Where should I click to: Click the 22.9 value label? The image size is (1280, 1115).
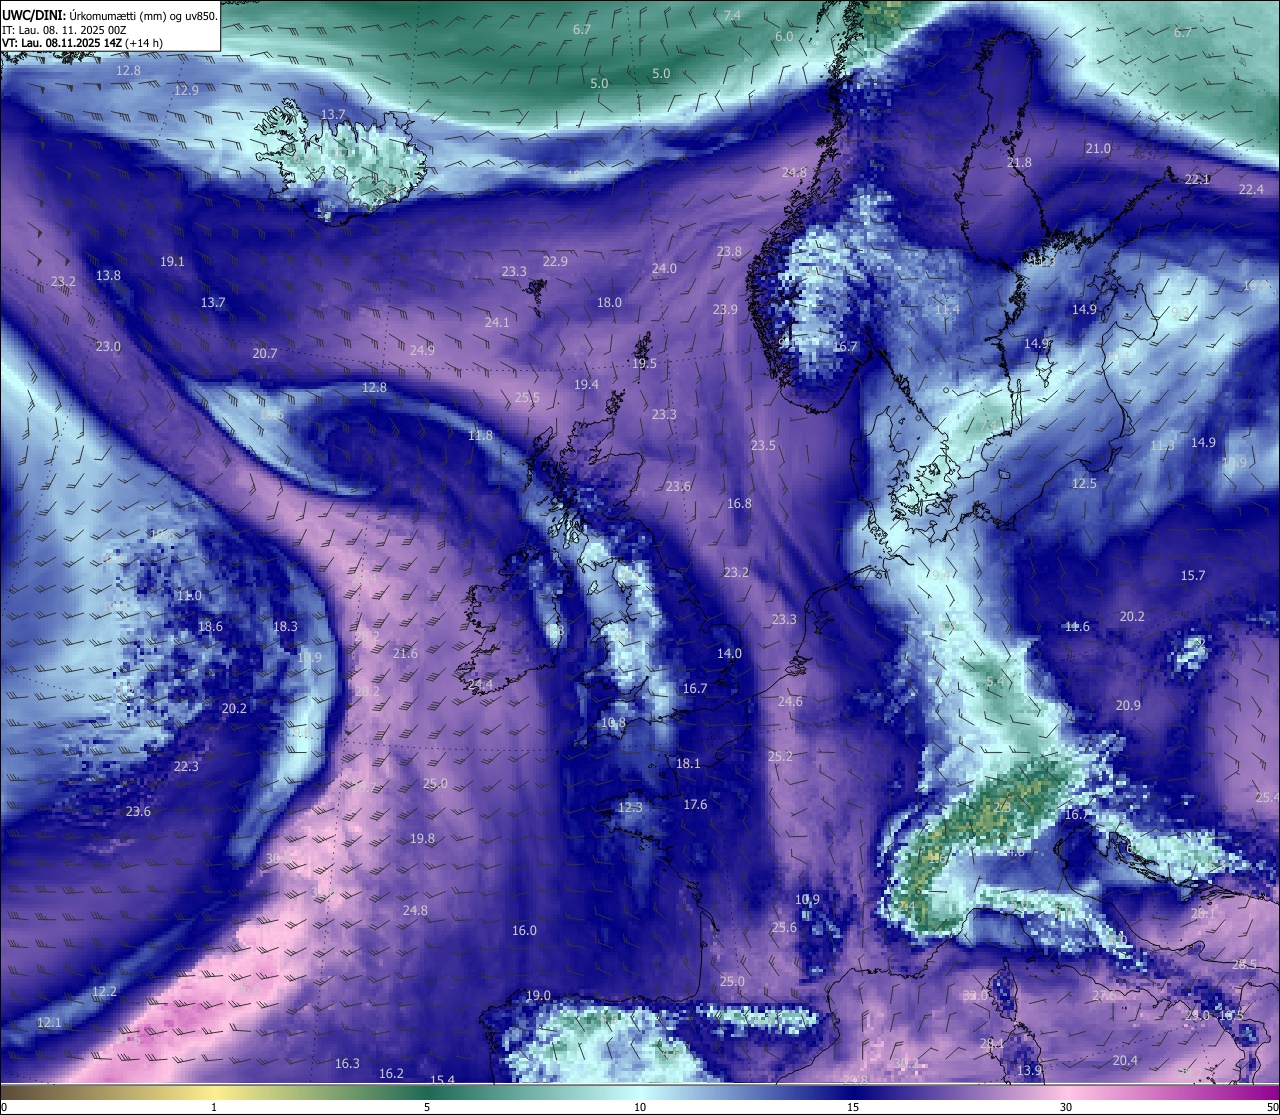point(555,262)
